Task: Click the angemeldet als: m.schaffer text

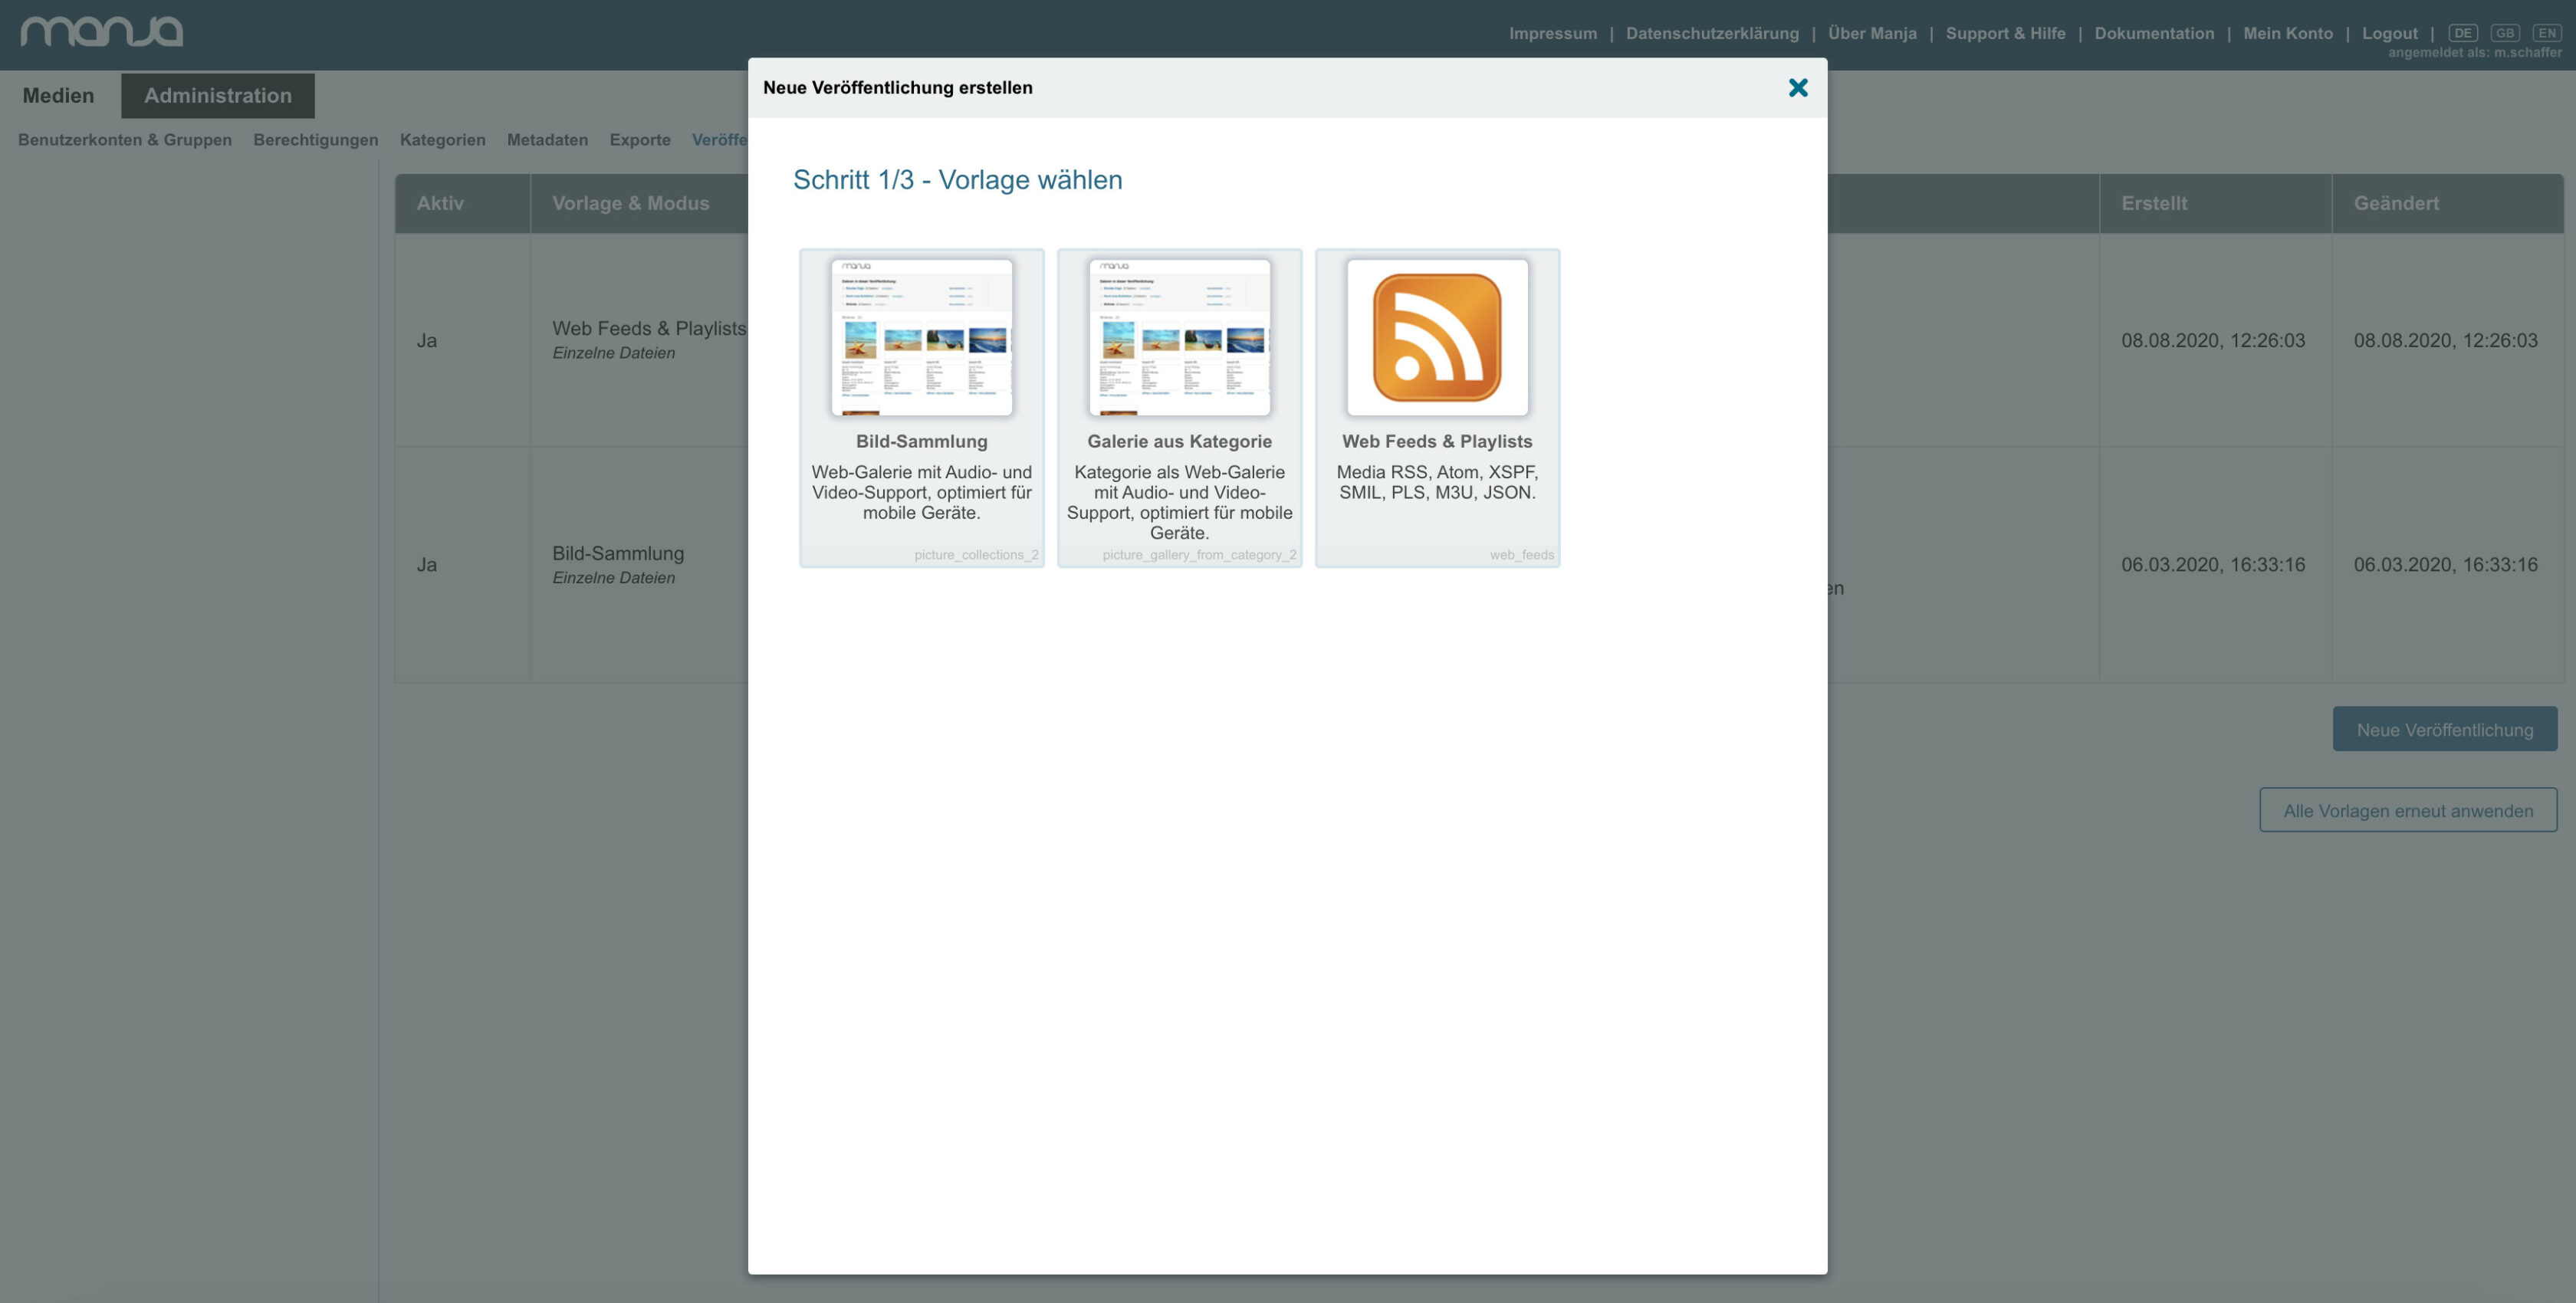Action: 2475,53
